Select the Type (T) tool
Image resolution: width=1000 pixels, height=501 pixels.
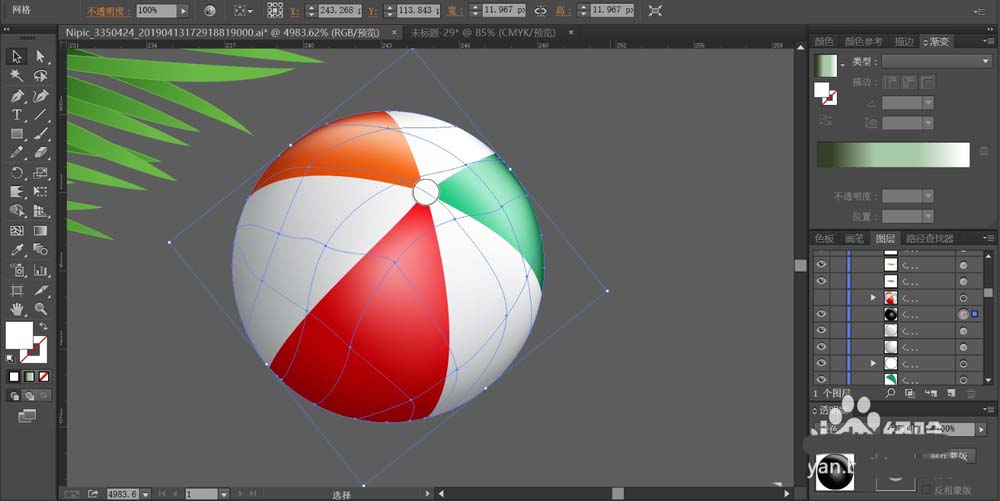tap(17, 115)
